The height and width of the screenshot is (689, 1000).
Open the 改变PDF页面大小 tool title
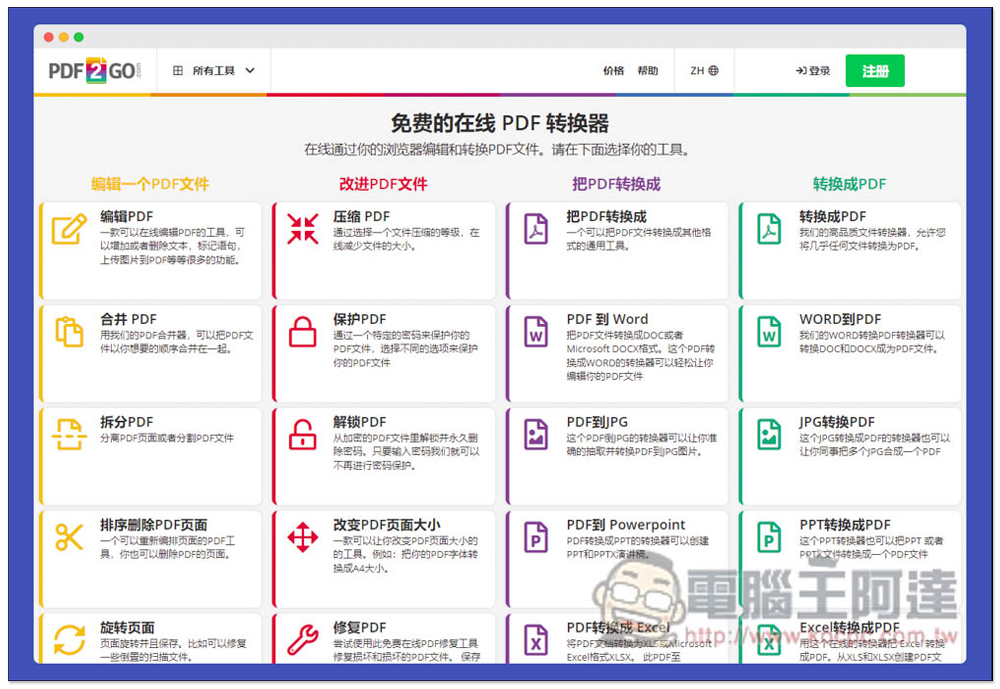tap(386, 525)
